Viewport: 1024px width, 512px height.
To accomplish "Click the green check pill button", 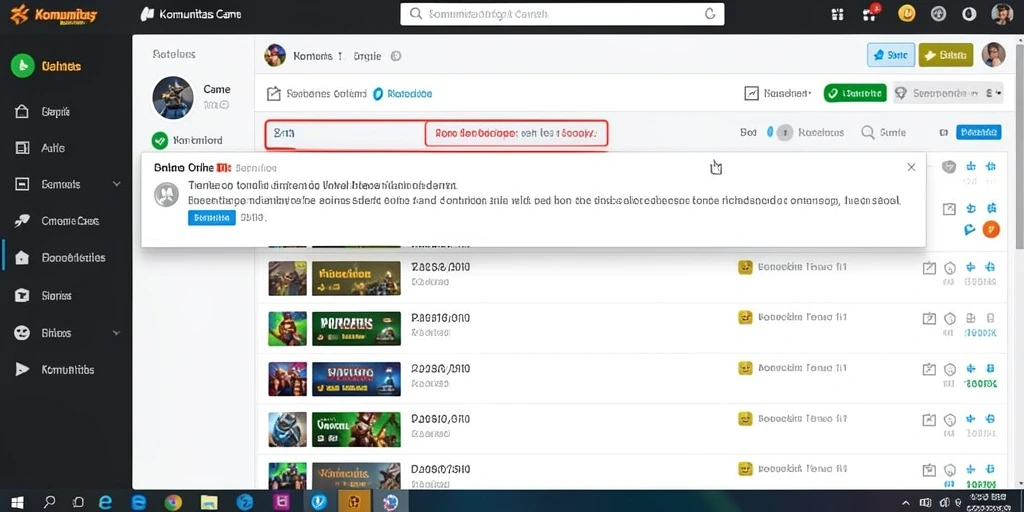I will tap(855, 93).
